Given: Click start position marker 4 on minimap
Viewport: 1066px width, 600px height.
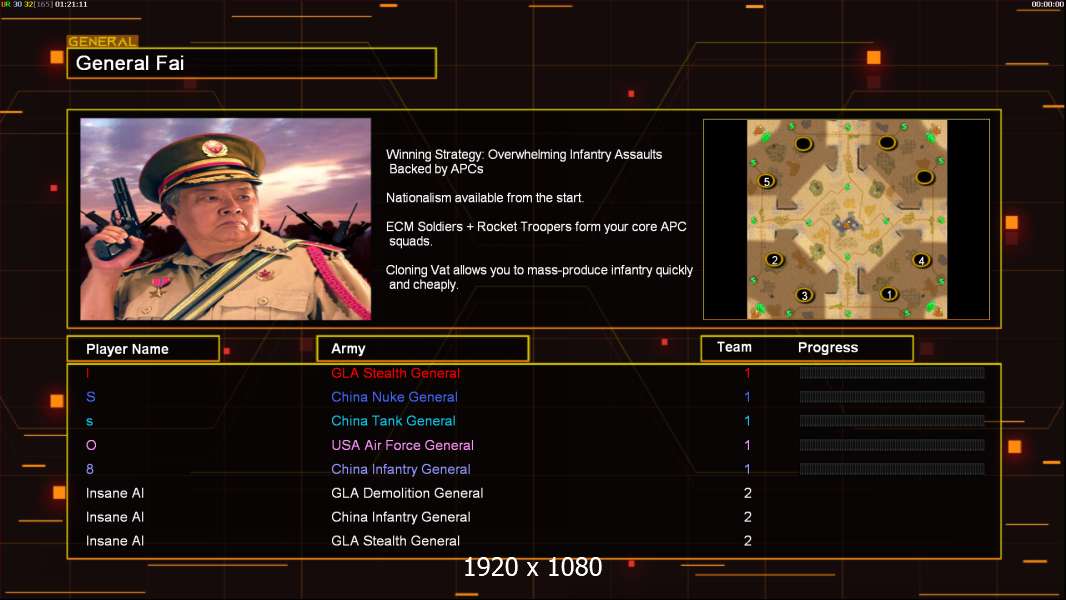Looking at the screenshot, I should coord(921,260).
